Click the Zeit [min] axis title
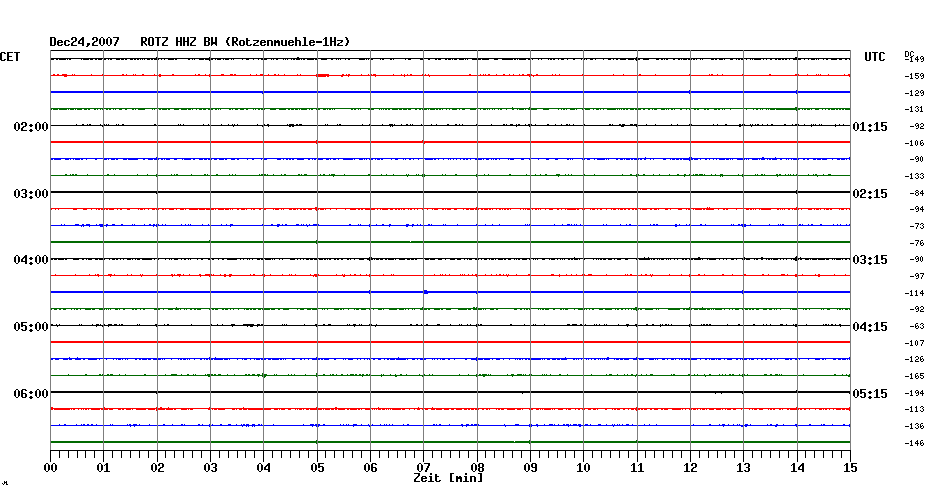 [448, 478]
